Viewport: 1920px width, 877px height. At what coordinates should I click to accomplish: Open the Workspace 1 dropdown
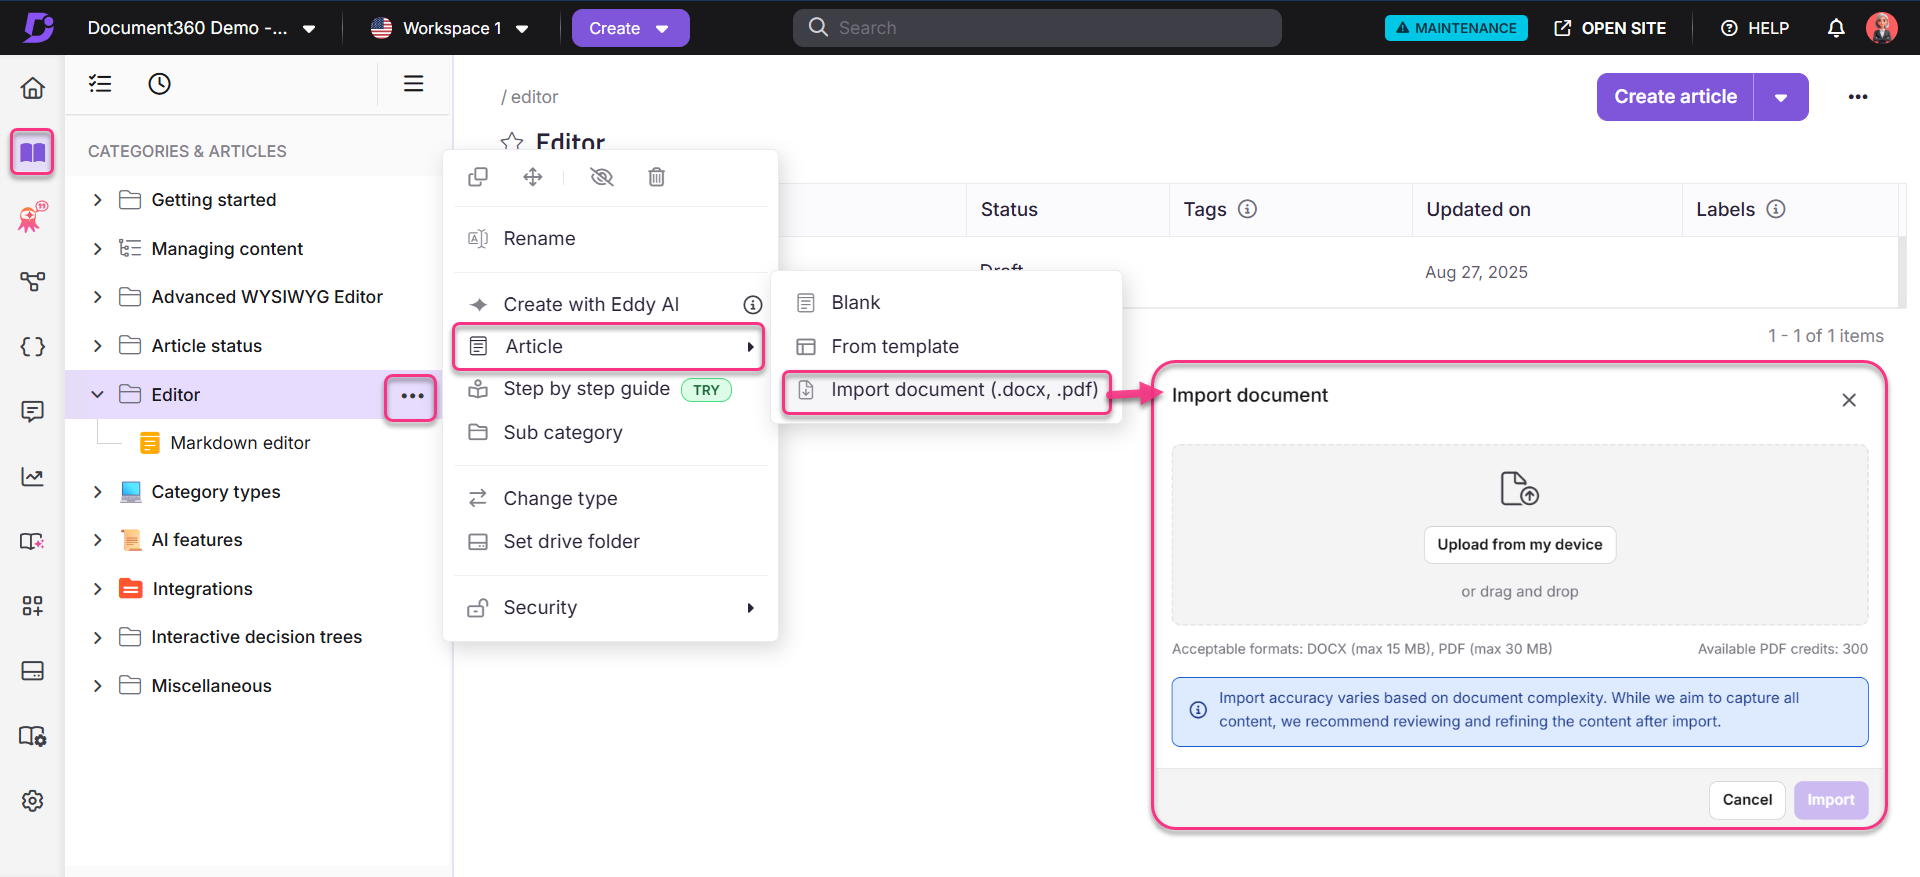coord(449,28)
